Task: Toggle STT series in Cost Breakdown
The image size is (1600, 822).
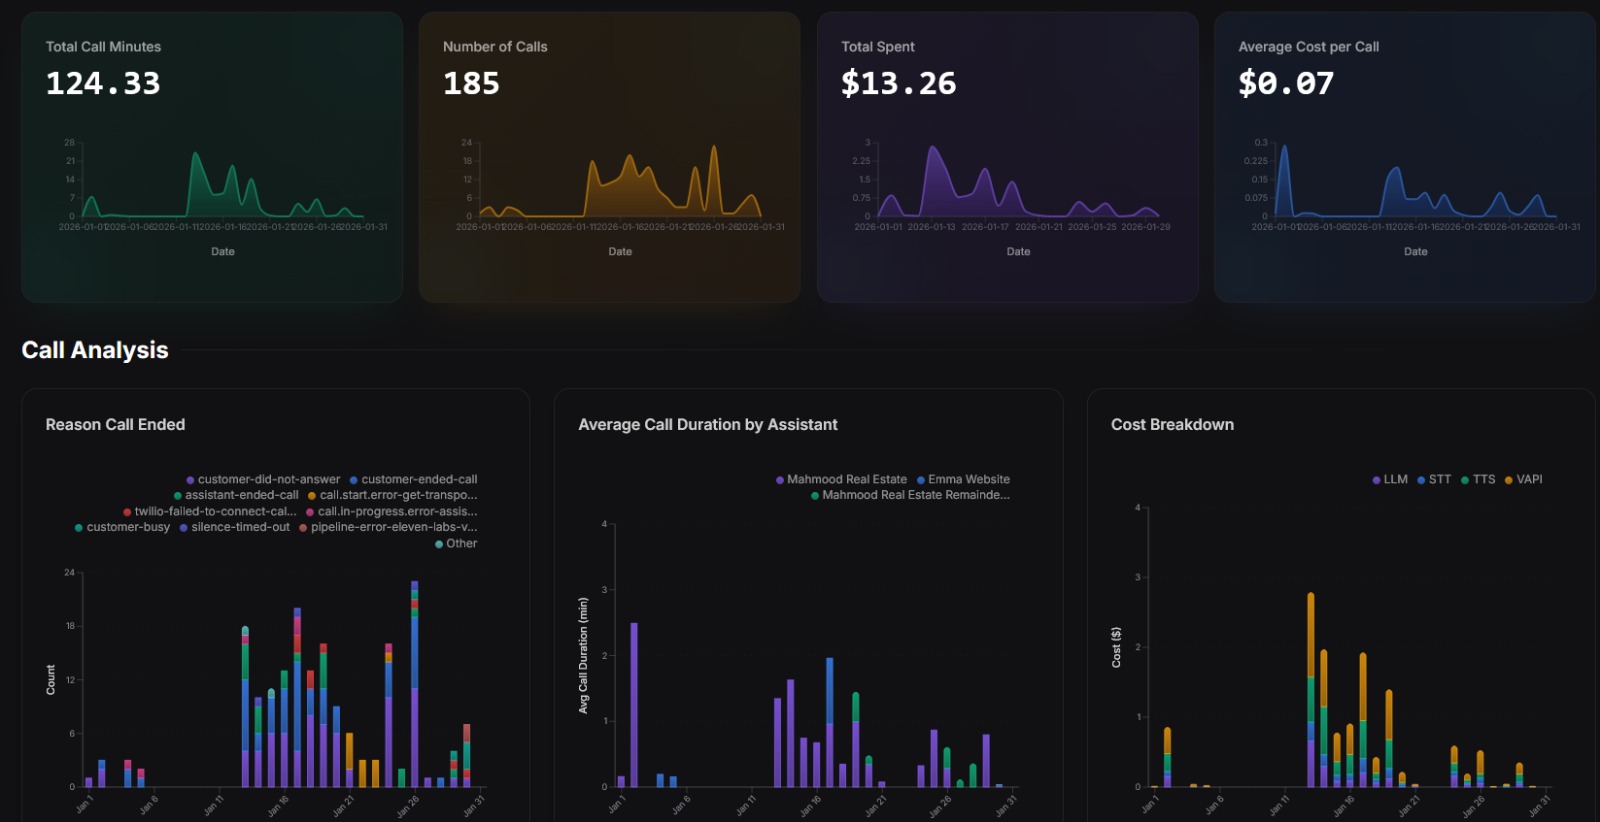Action: [x=1434, y=480]
